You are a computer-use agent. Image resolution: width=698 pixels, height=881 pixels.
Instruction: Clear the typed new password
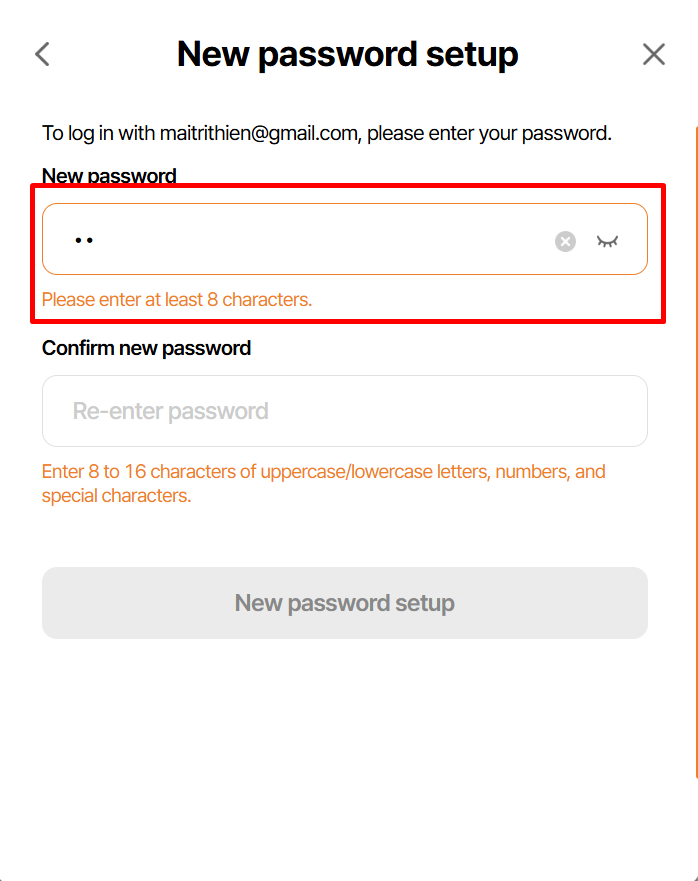tap(565, 241)
